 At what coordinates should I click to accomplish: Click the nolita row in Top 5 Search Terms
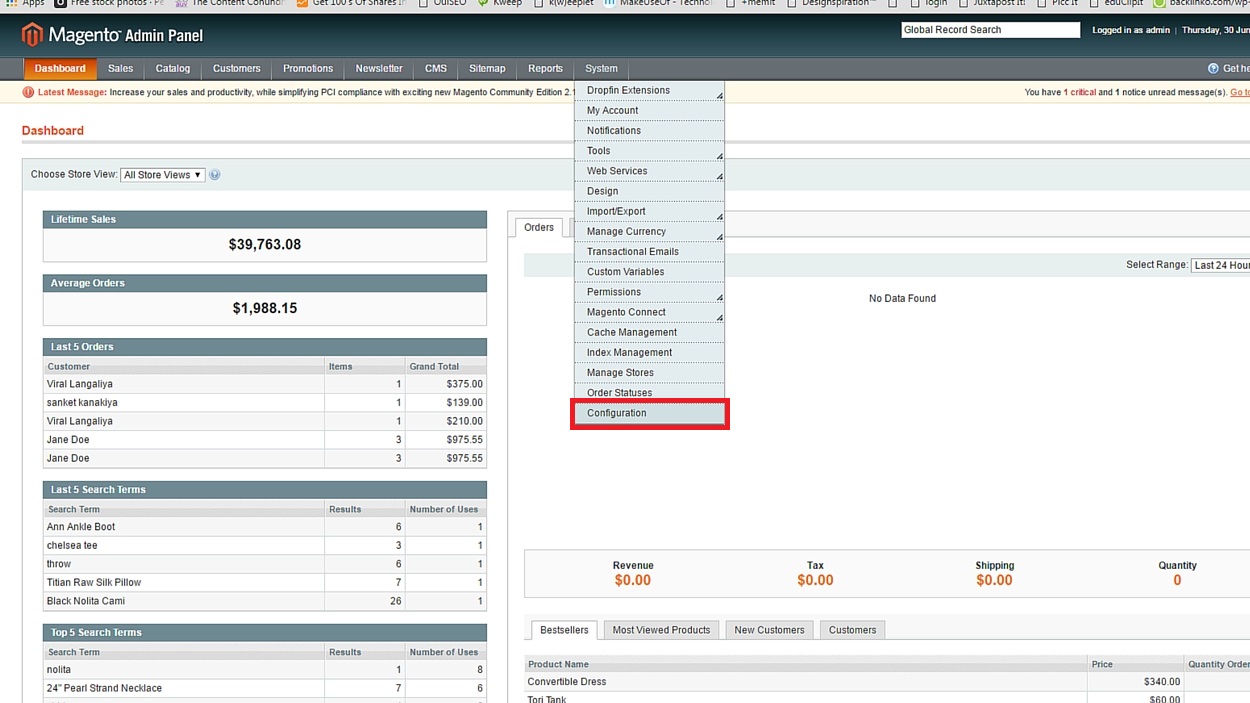[x=265, y=670]
